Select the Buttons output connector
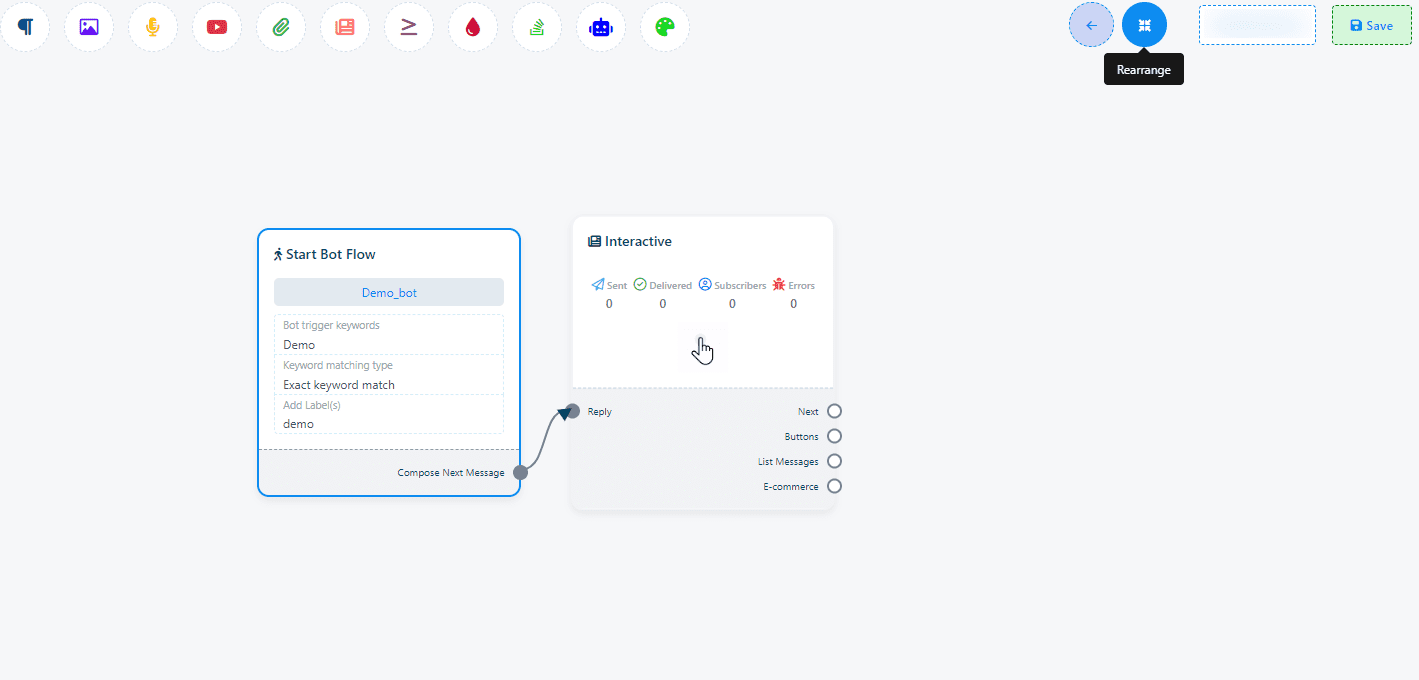The image size is (1419, 680). click(x=834, y=436)
